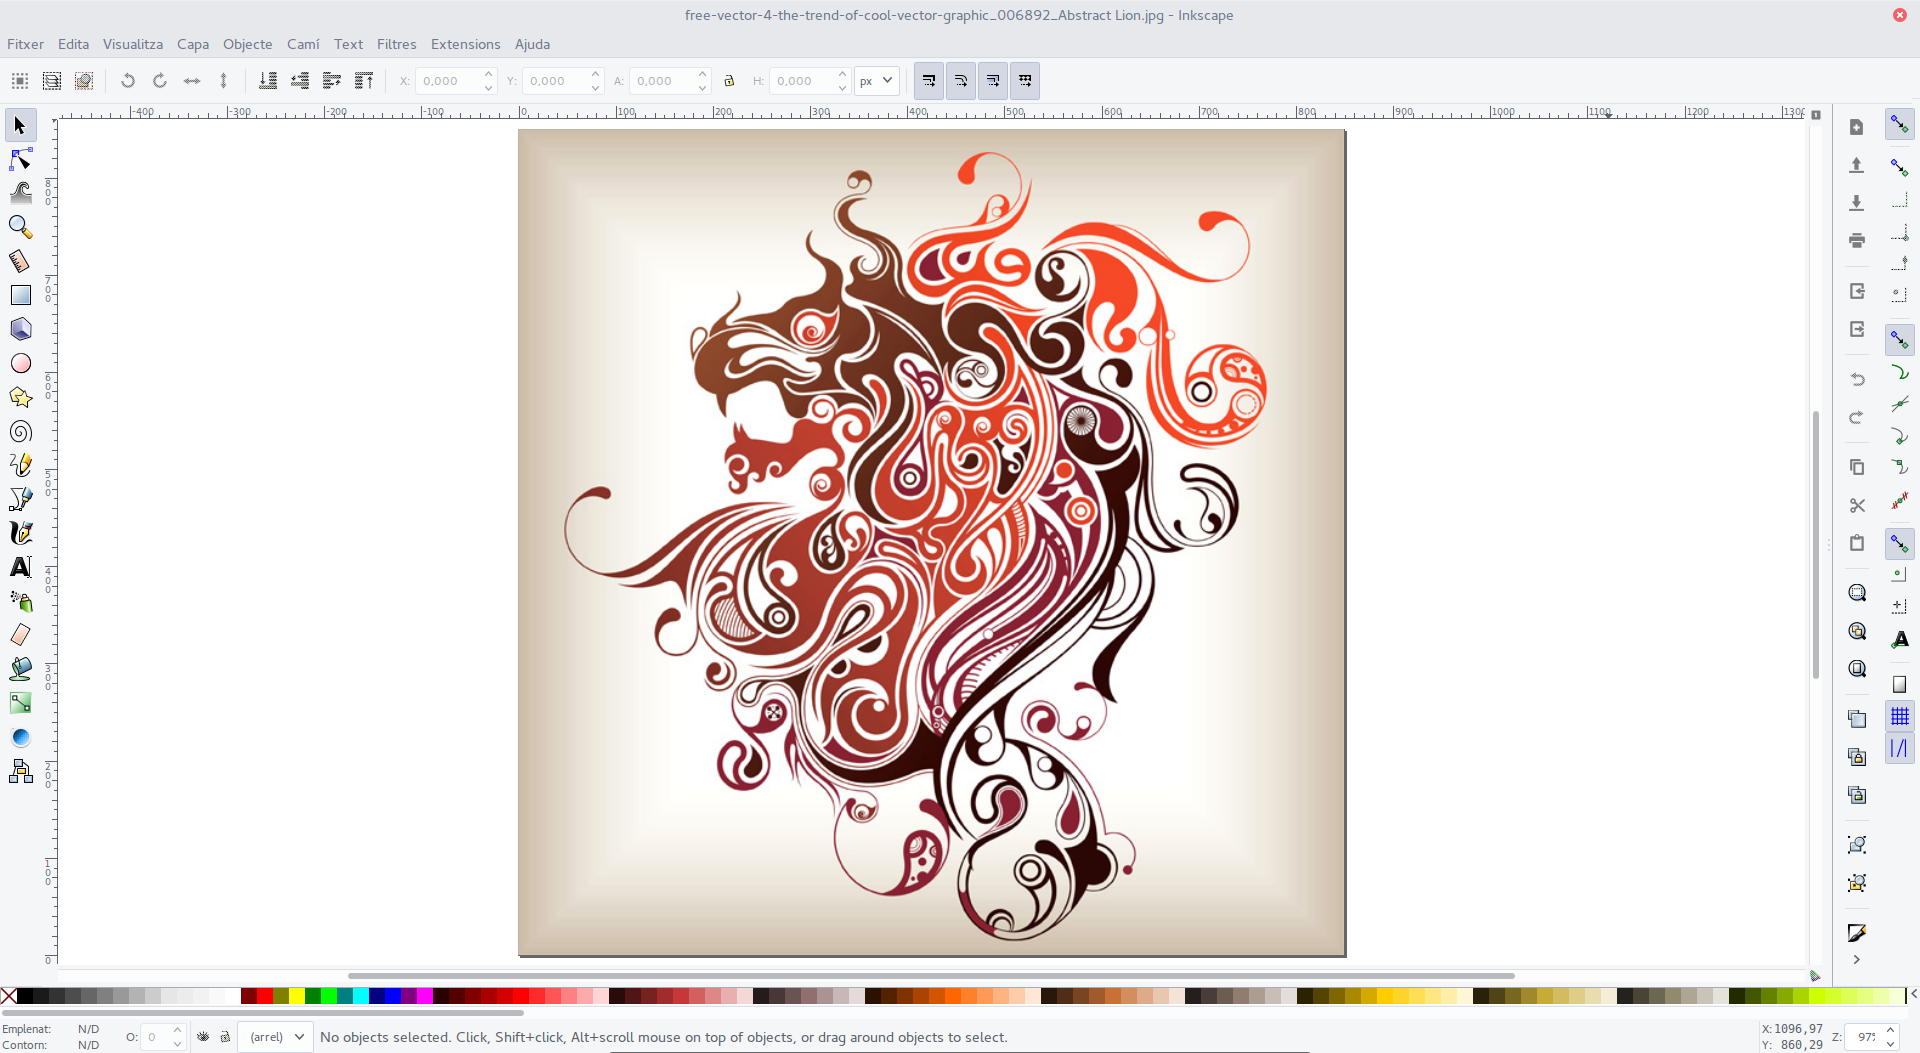Select the Selector arrow tool

pos(20,126)
